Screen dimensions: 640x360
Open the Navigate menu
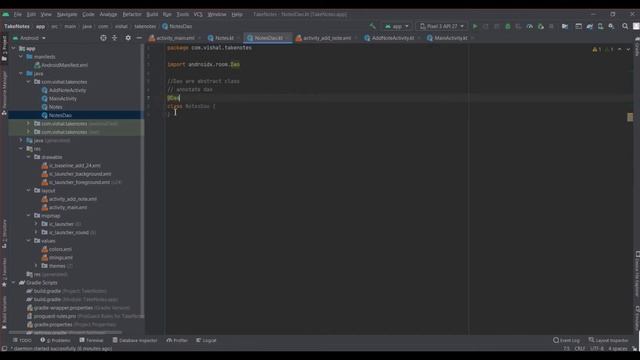(67, 14)
